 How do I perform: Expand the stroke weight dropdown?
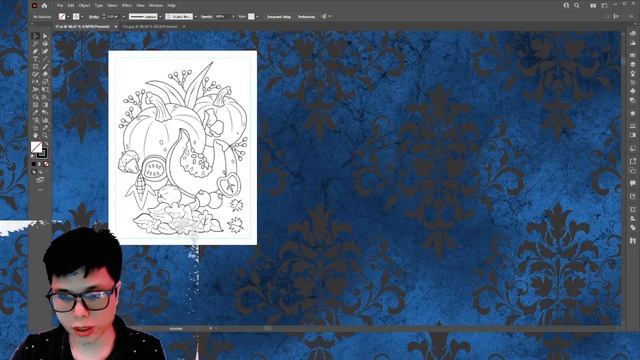124,17
